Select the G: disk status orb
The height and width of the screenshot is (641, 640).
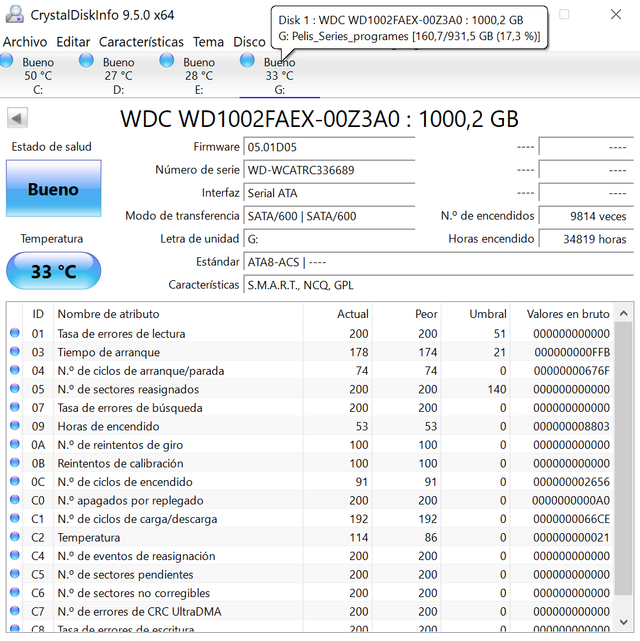247,61
